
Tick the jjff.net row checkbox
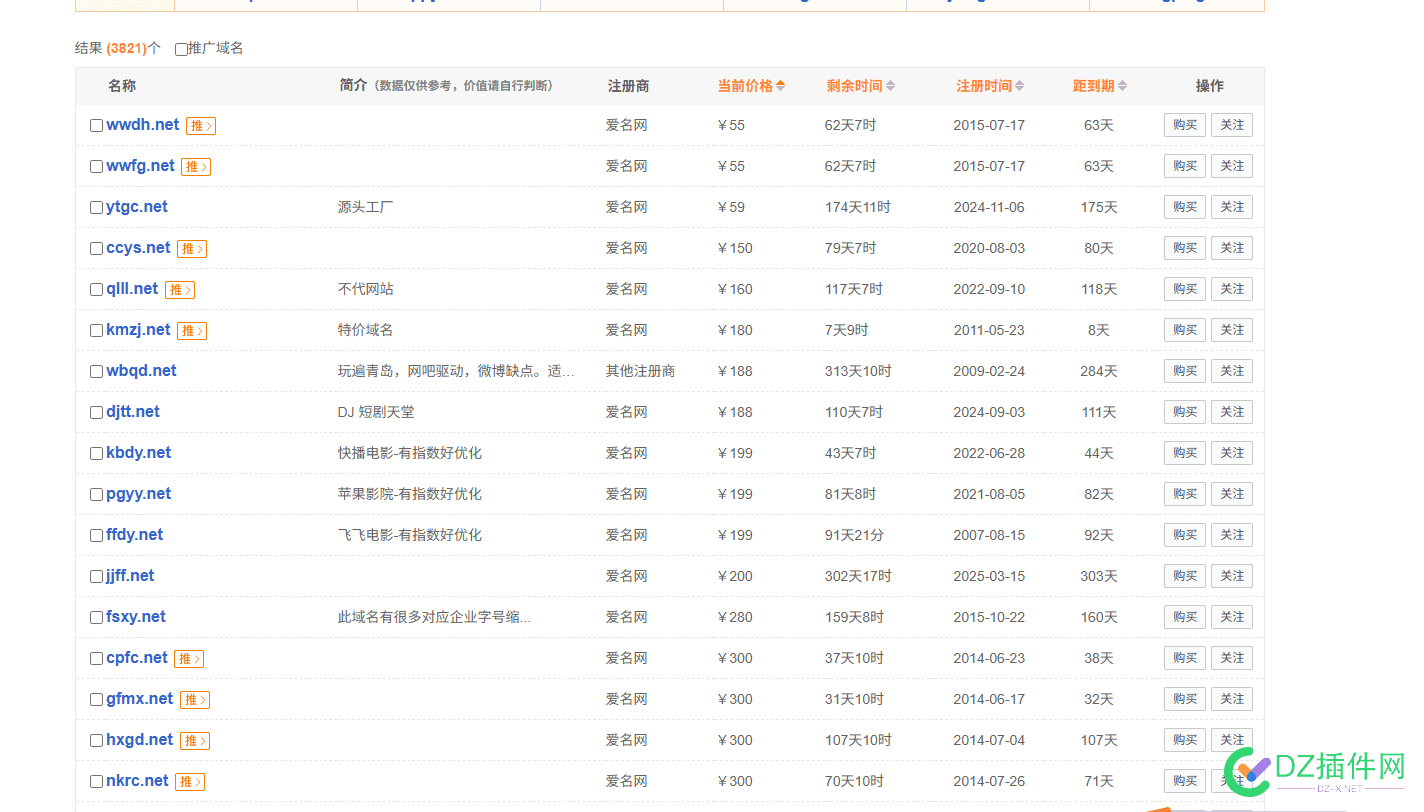click(96, 577)
